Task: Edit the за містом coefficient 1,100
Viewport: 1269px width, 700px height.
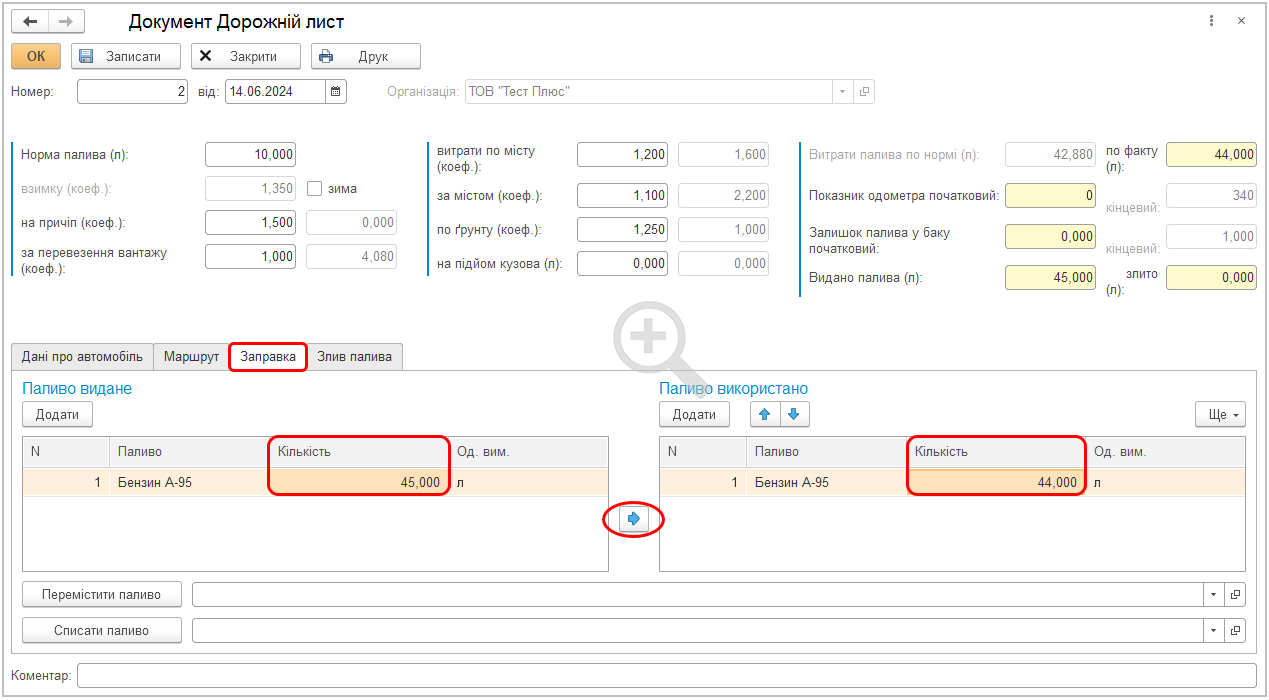Action: (622, 196)
